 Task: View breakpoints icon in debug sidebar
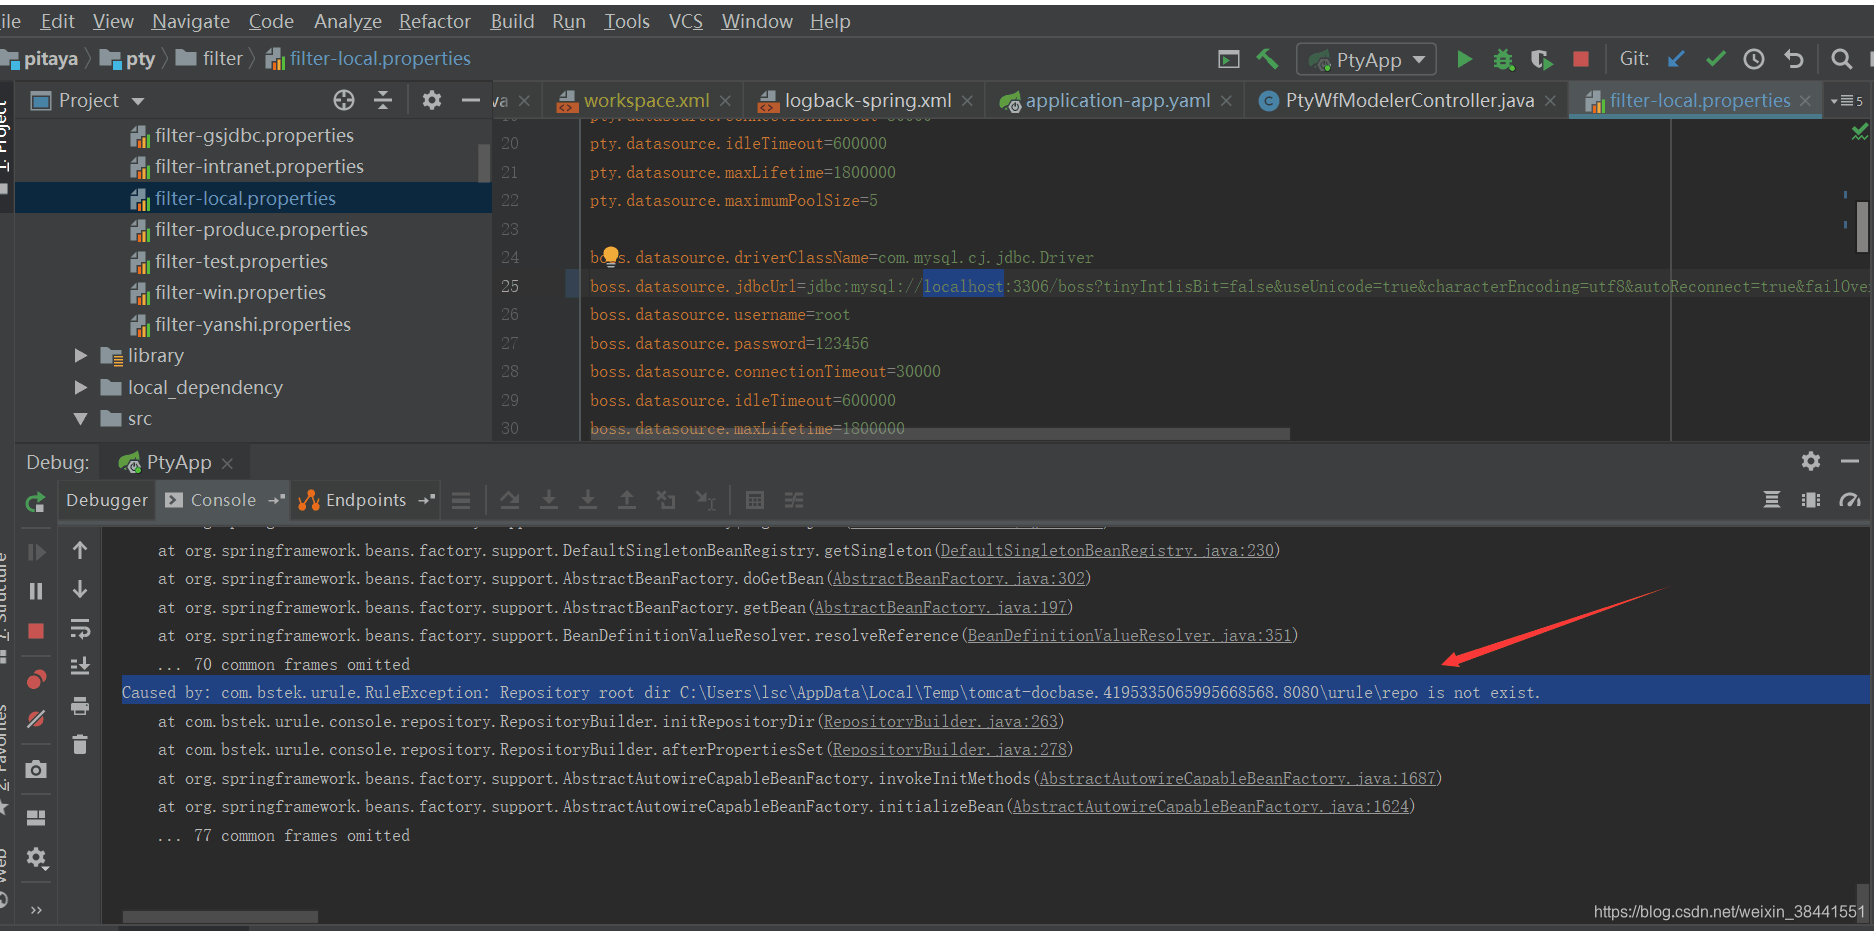point(36,680)
